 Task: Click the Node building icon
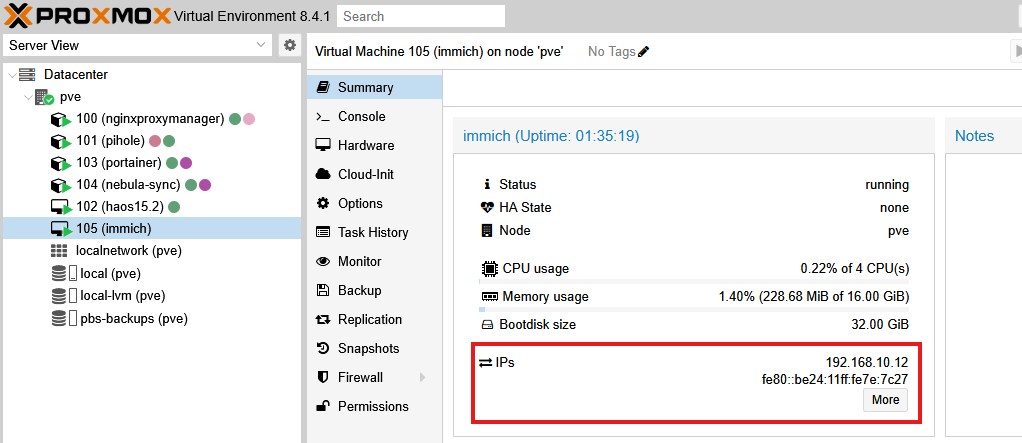pyautogui.click(x=486, y=231)
